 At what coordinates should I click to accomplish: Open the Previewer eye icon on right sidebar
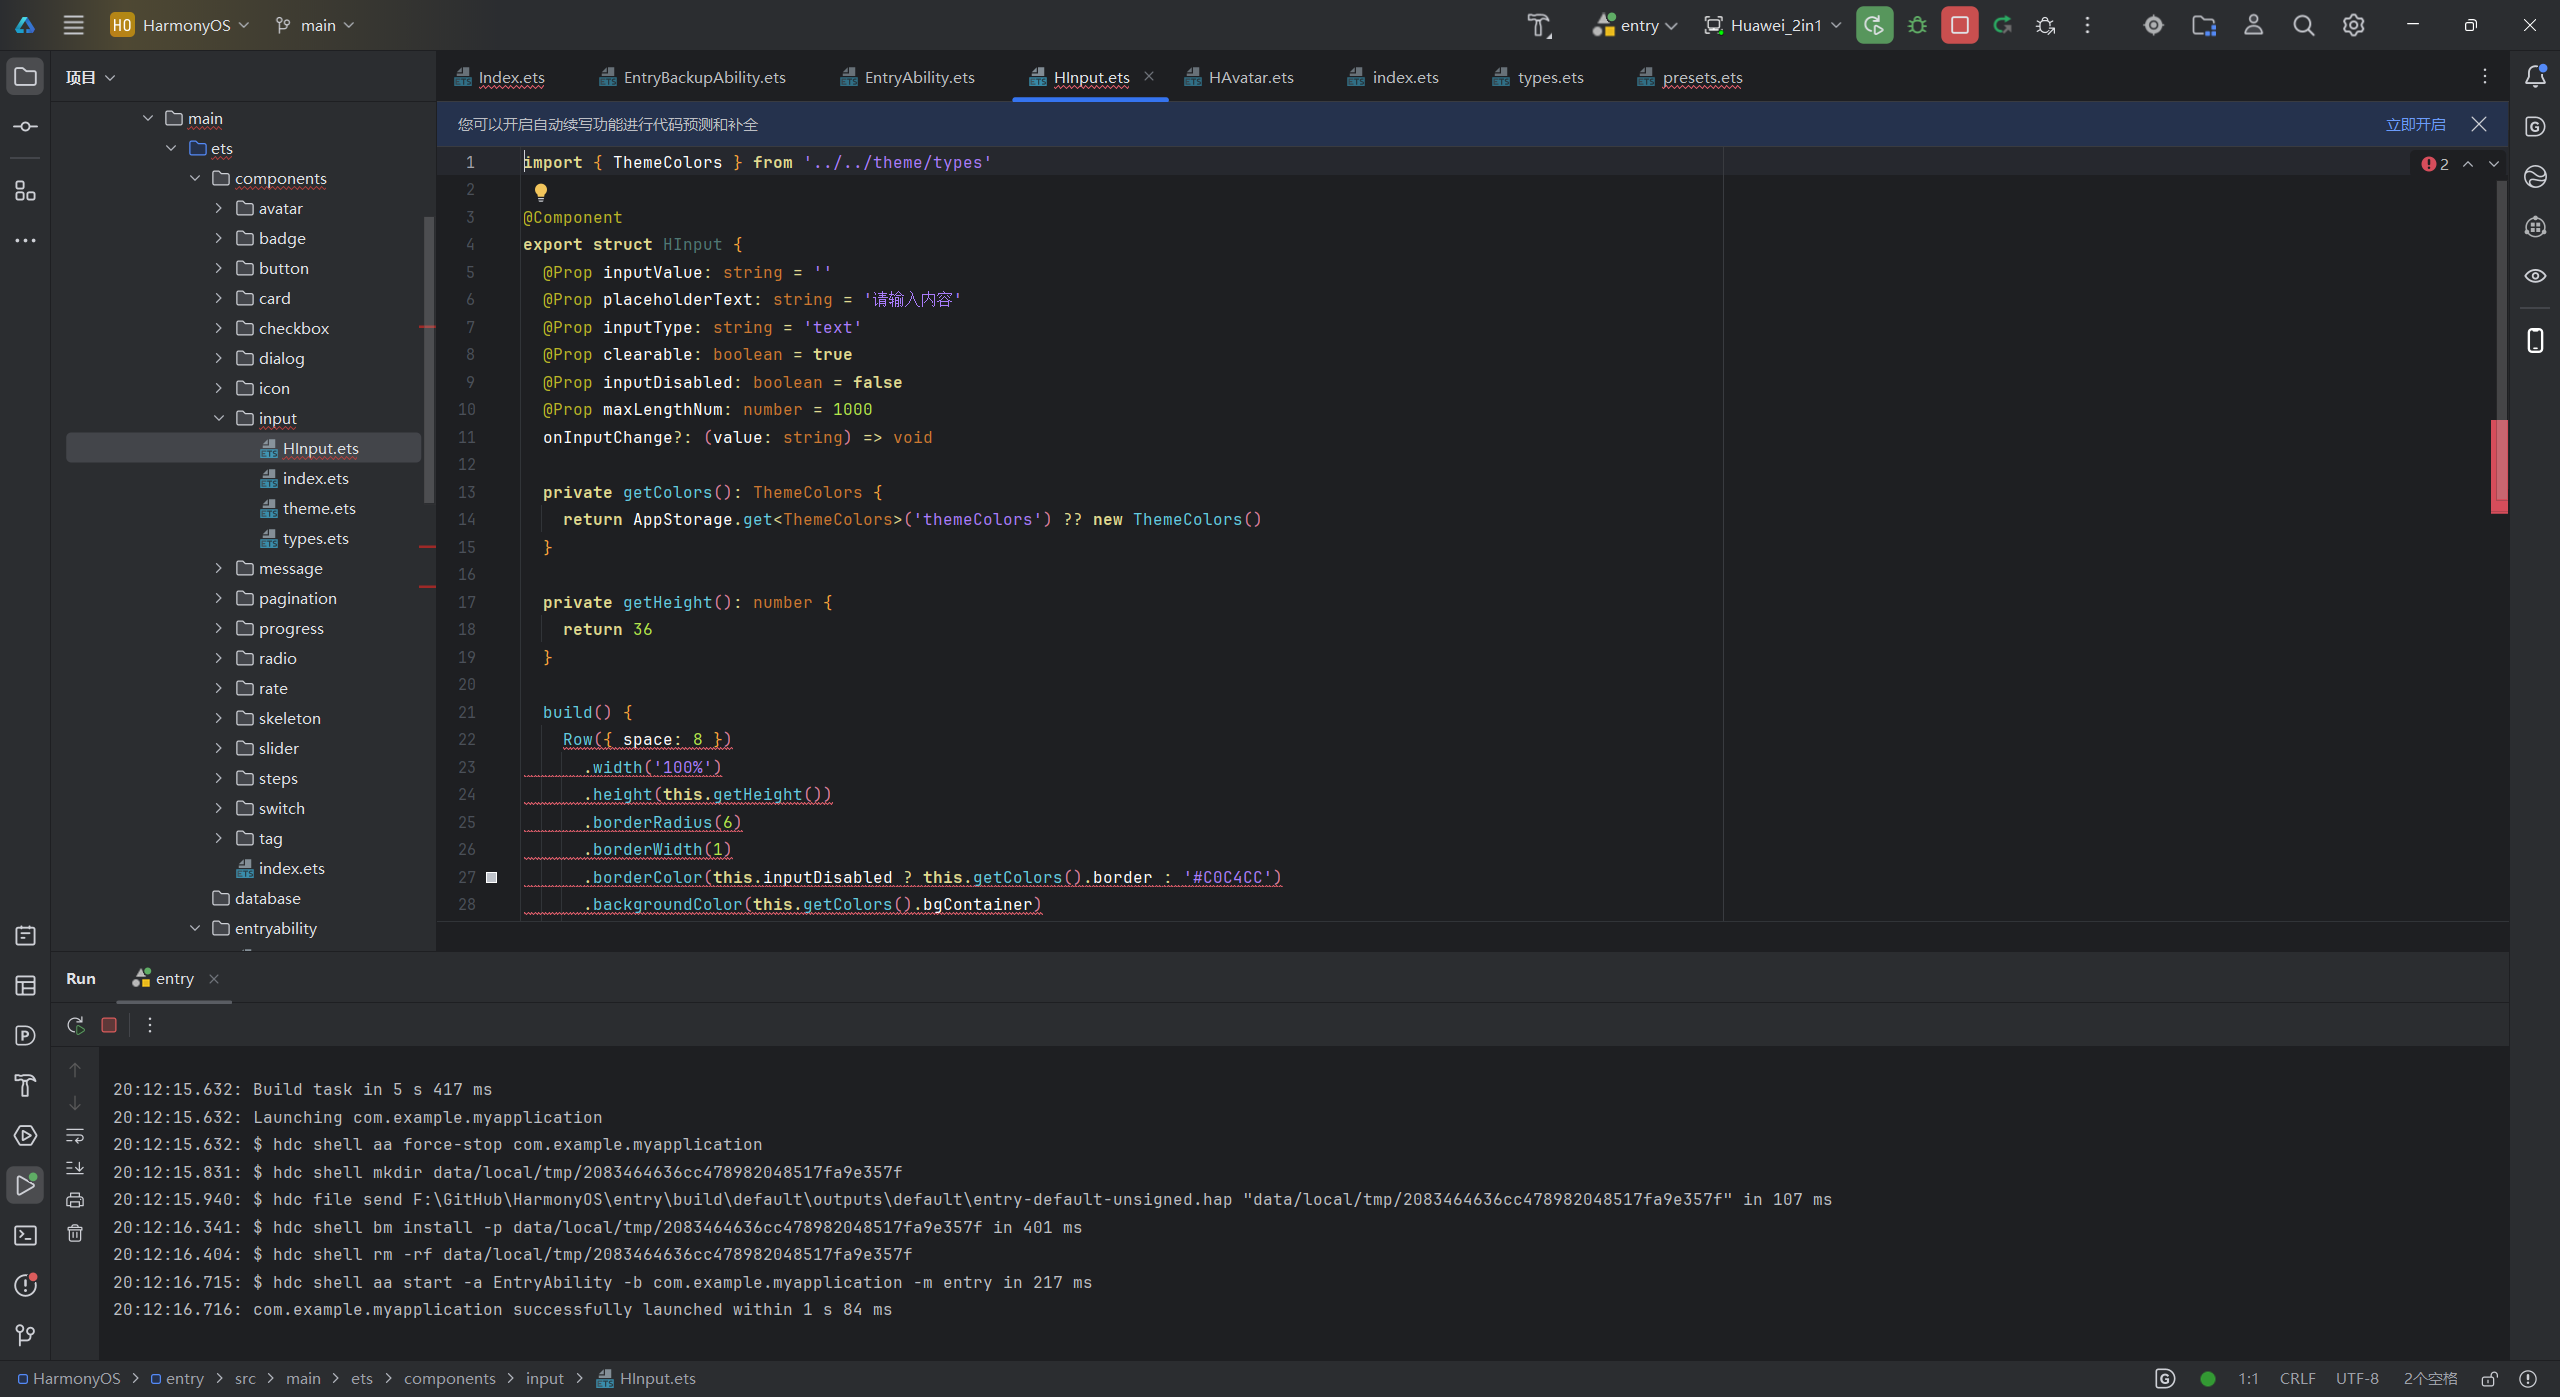2535,276
